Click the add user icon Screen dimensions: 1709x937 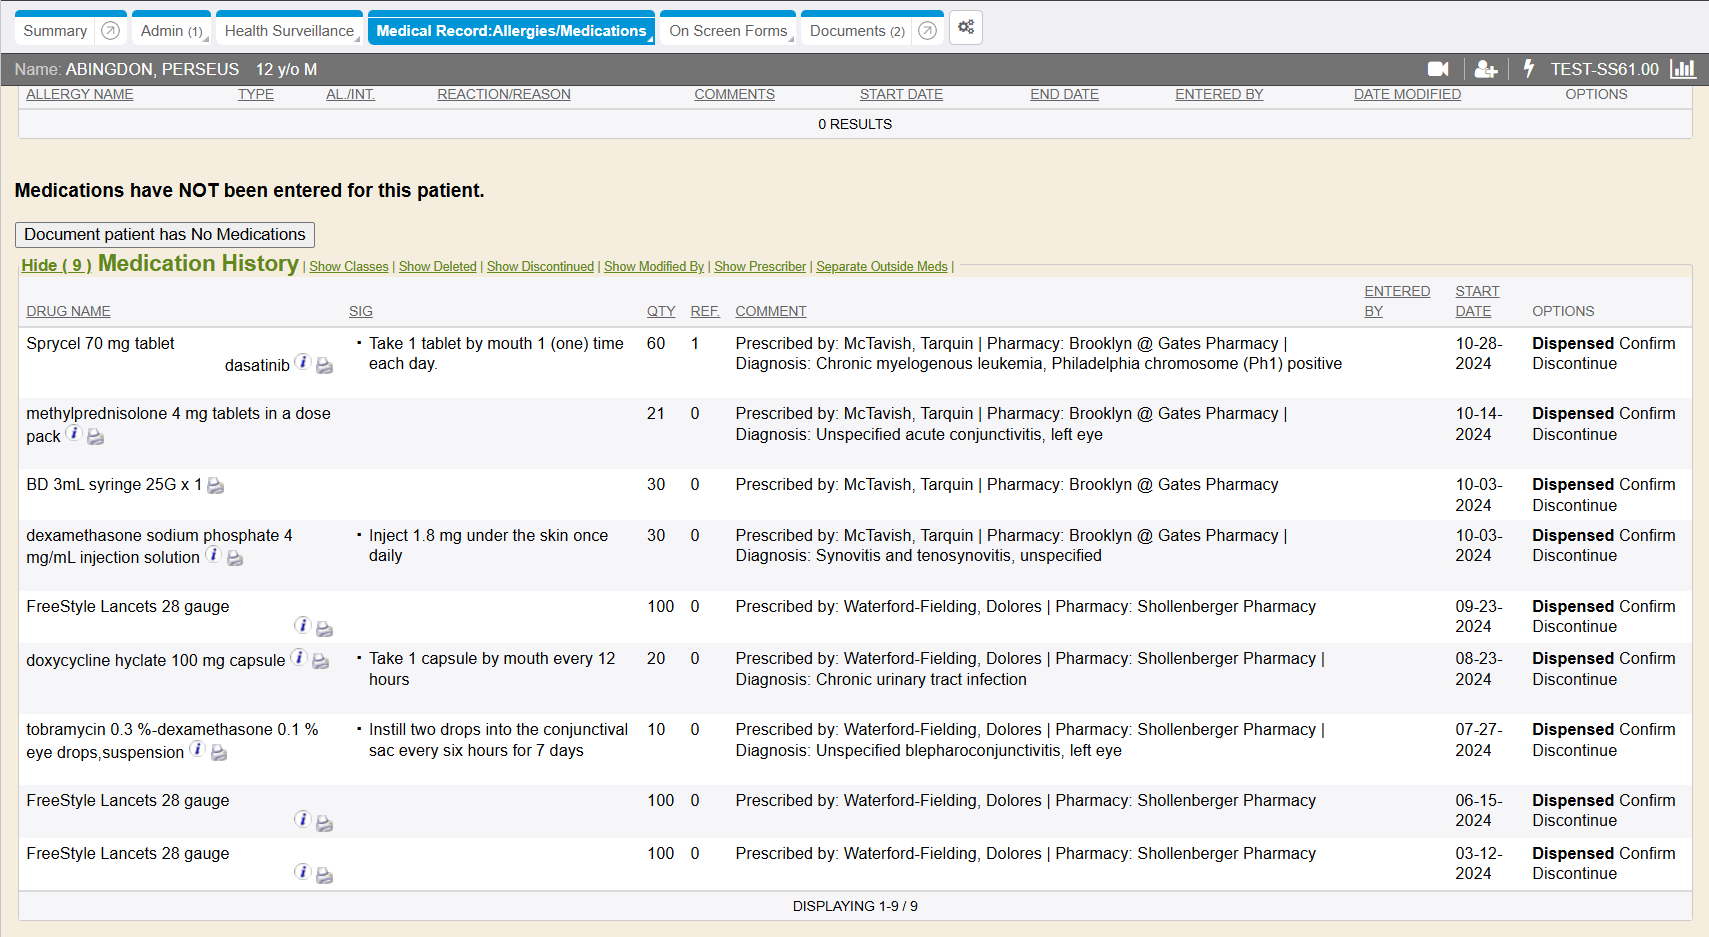click(1485, 69)
